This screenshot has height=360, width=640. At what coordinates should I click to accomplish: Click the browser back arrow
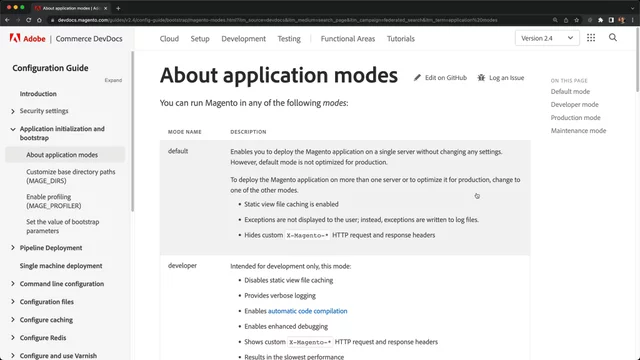[x=7, y=20]
